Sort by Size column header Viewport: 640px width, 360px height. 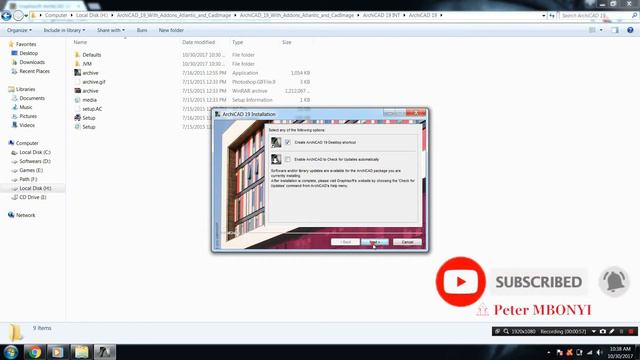click(x=287, y=42)
